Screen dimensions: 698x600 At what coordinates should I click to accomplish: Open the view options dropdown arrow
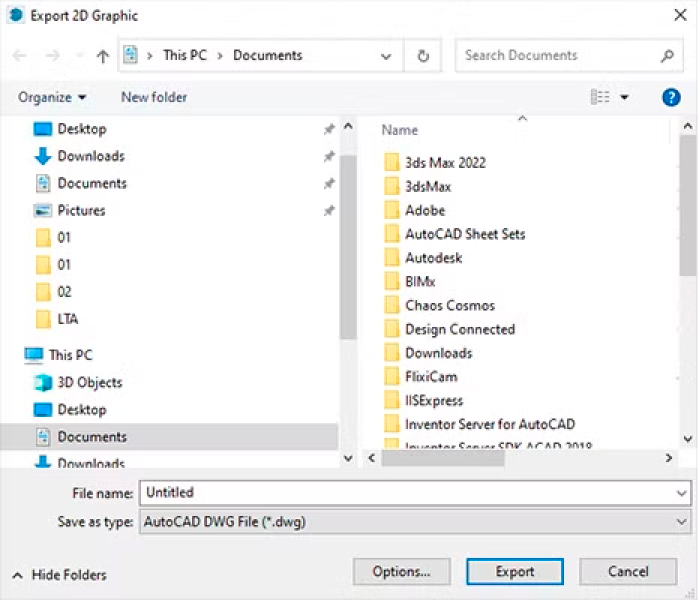pyautogui.click(x=624, y=97)
